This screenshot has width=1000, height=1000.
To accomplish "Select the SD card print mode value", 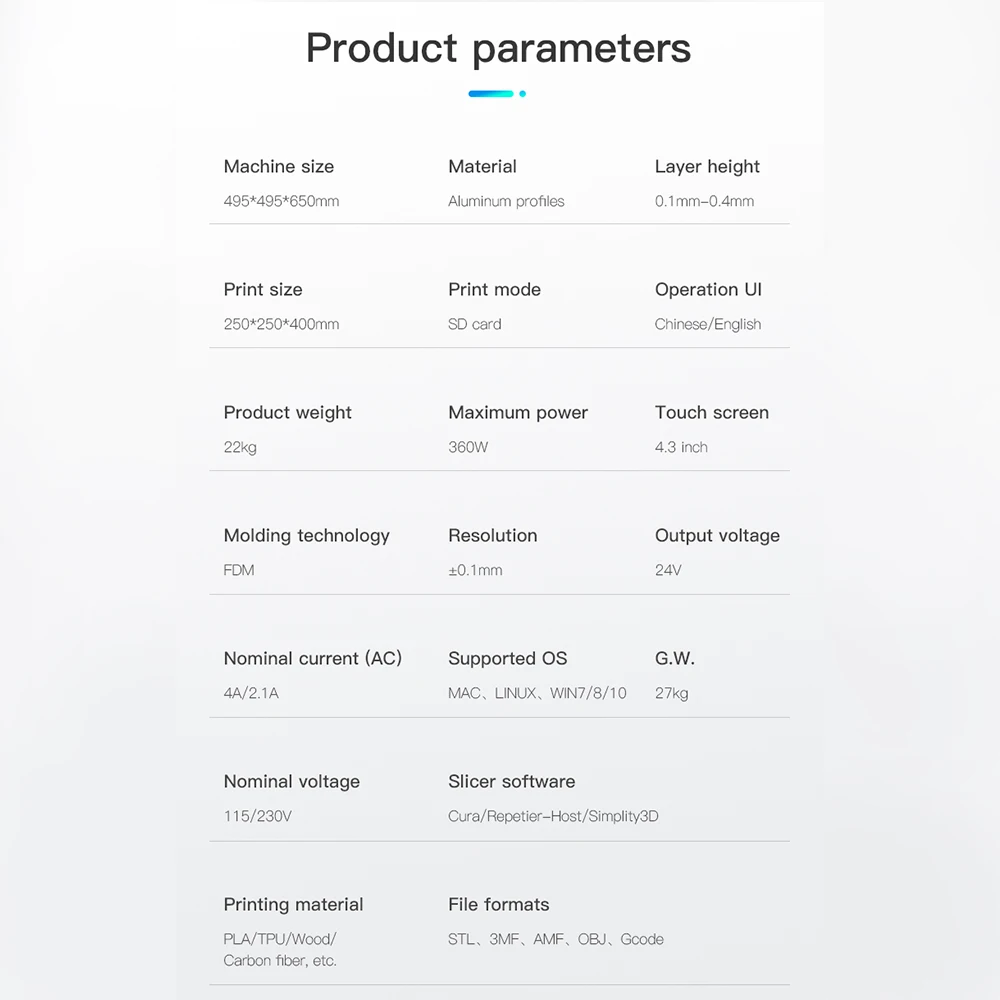I will (475, 324).
